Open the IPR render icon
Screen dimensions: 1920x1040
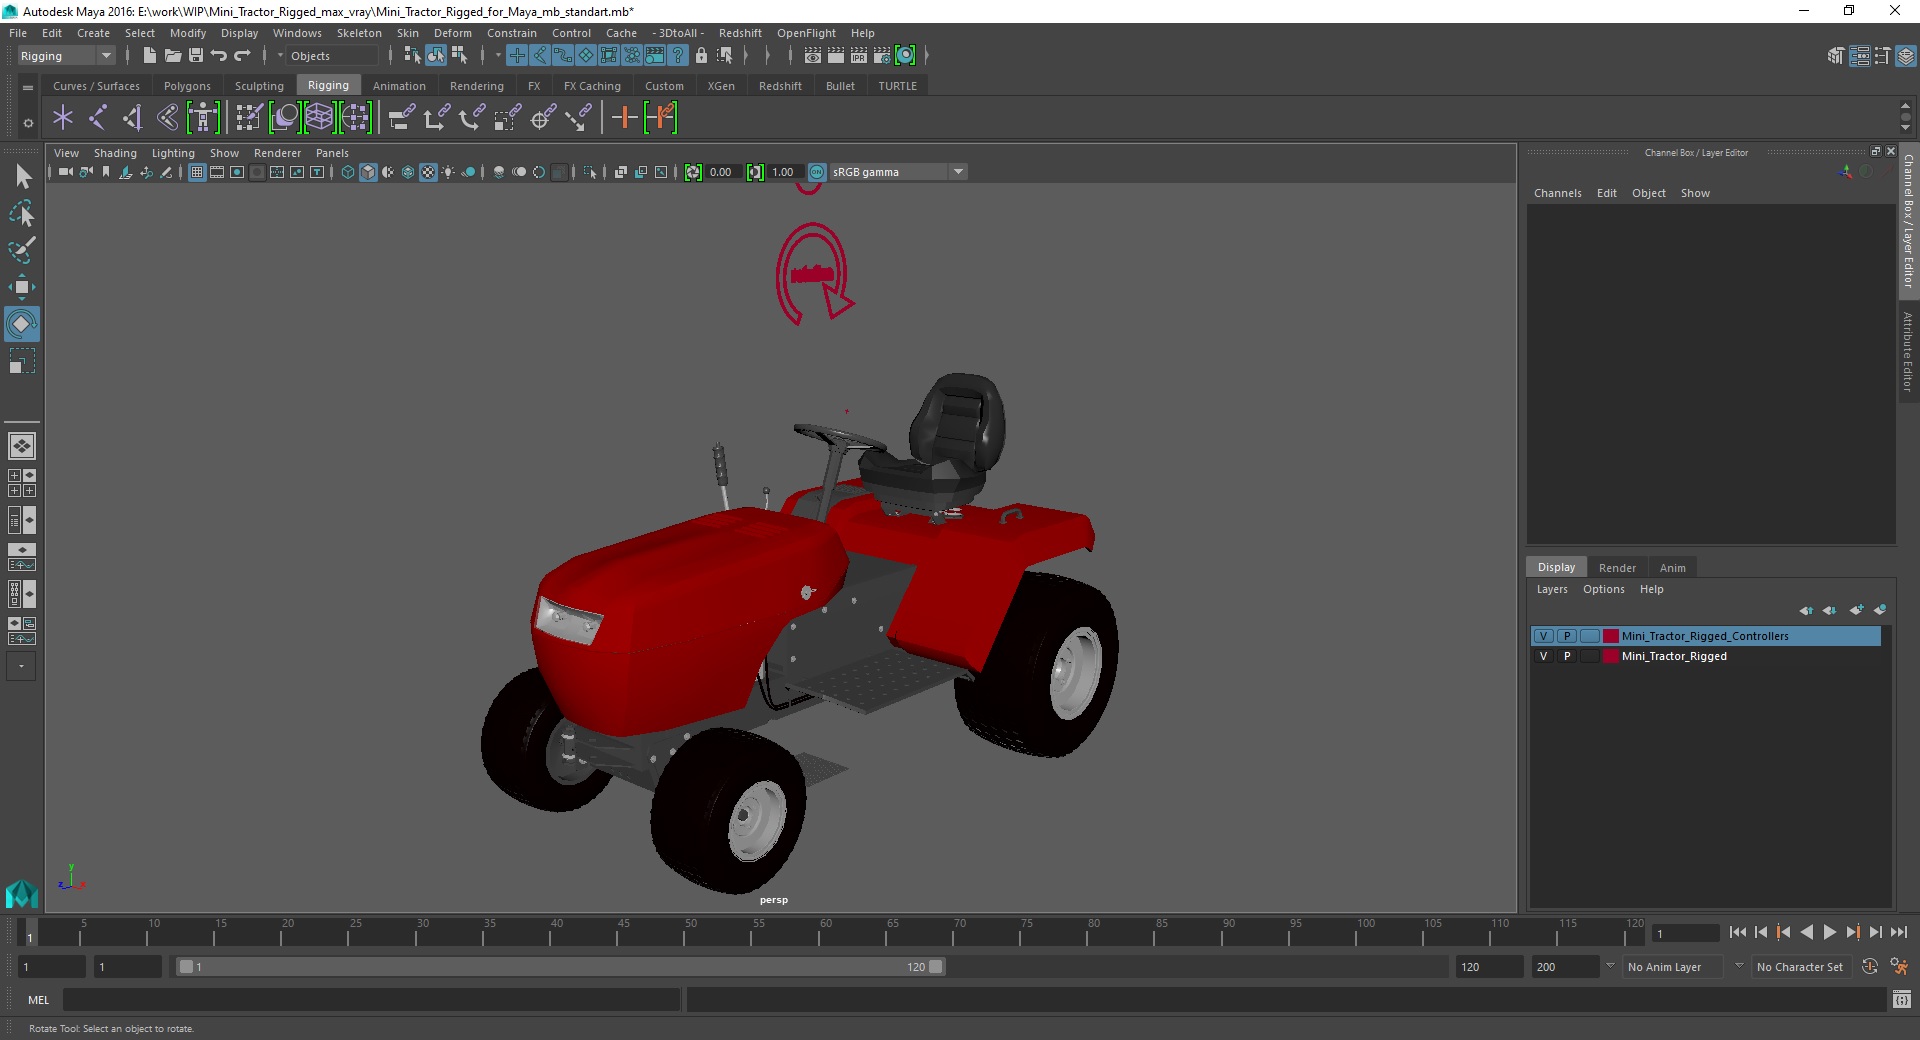coord(859,56)
